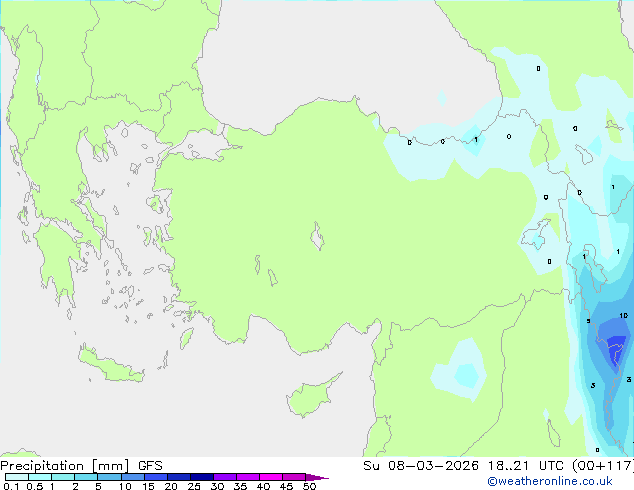Click the legend swatch between 5 and 10
The height and width of the screenshot is (490, 634).
coord(109,477)
